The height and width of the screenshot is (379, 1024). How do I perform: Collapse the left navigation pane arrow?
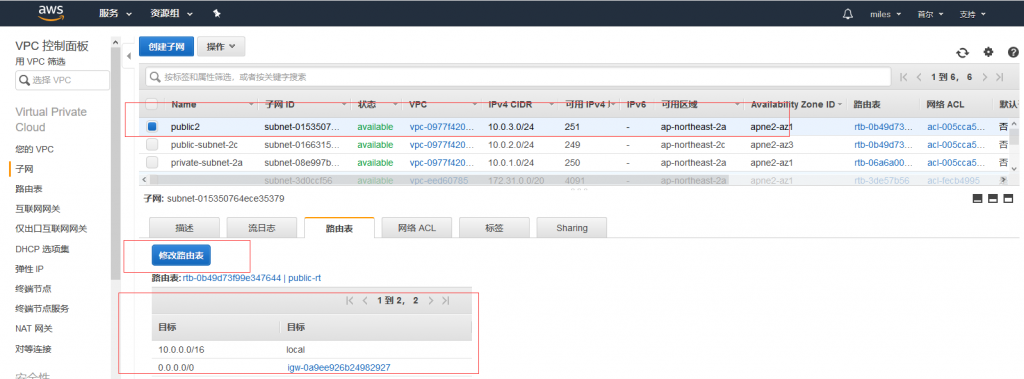click(x=129, y=56)
